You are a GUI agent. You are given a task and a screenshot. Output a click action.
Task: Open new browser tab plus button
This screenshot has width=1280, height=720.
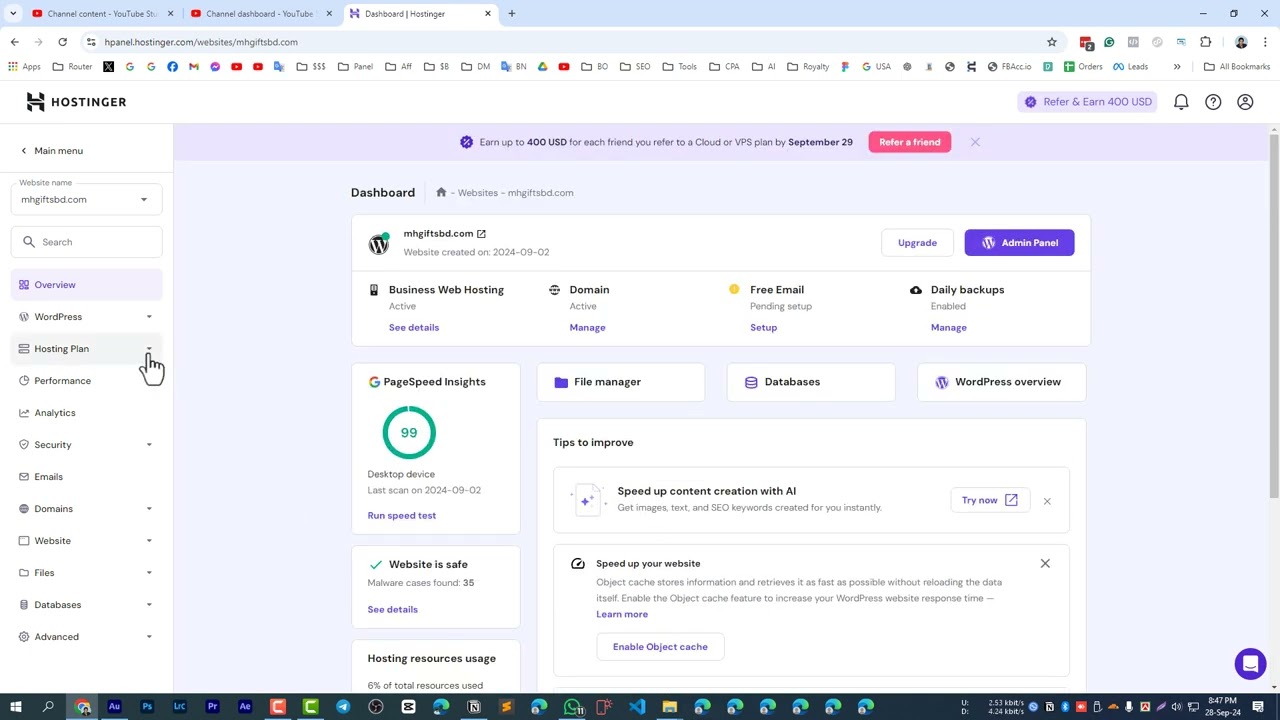[x=511, y=14]
